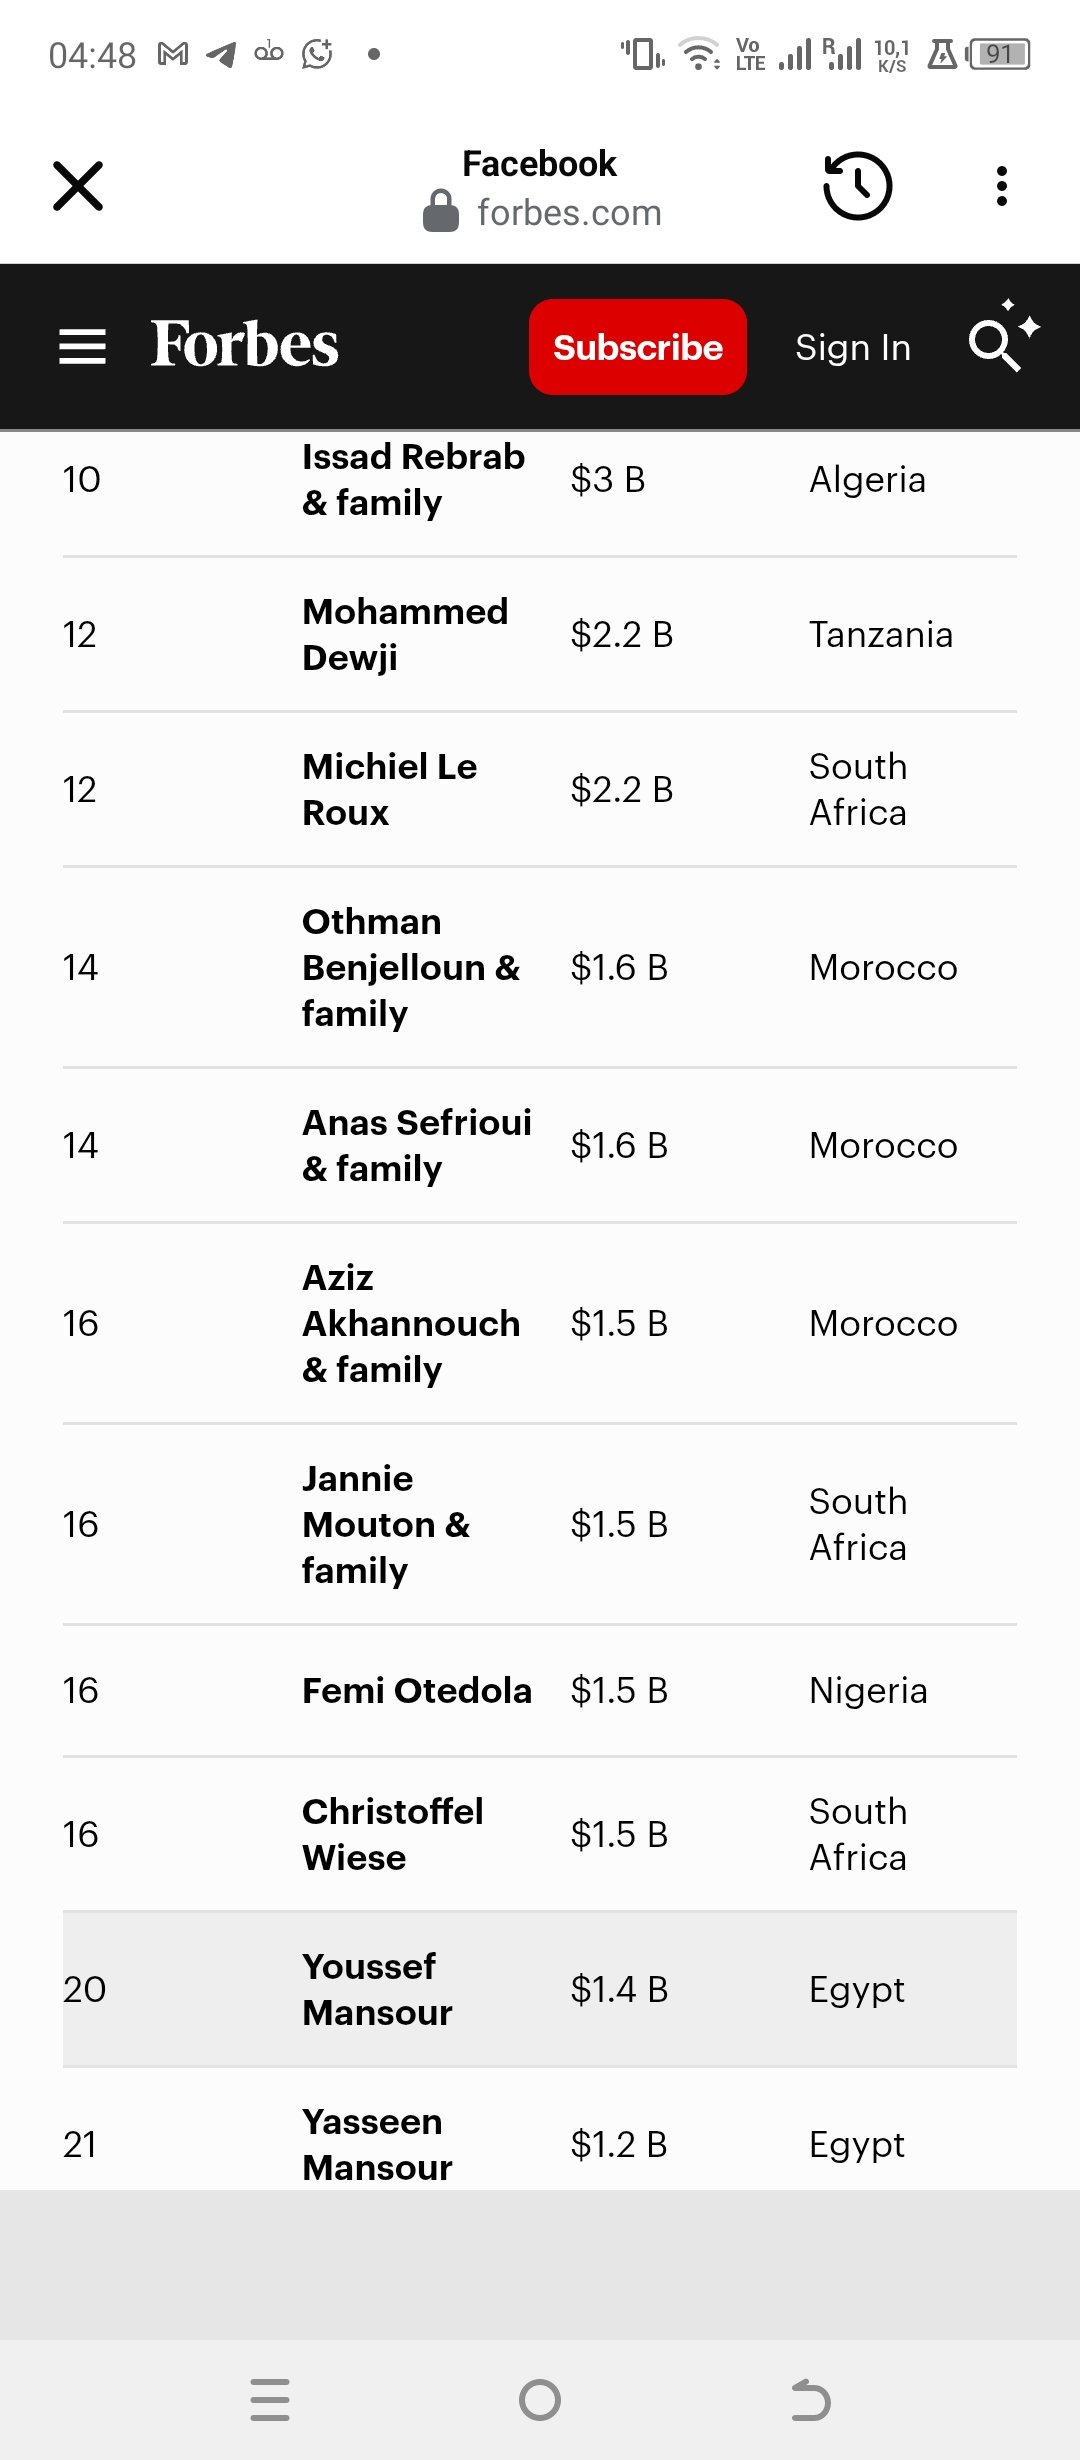Open the Forbes search icon
1080x2460 pixels.
point(1003,337)
